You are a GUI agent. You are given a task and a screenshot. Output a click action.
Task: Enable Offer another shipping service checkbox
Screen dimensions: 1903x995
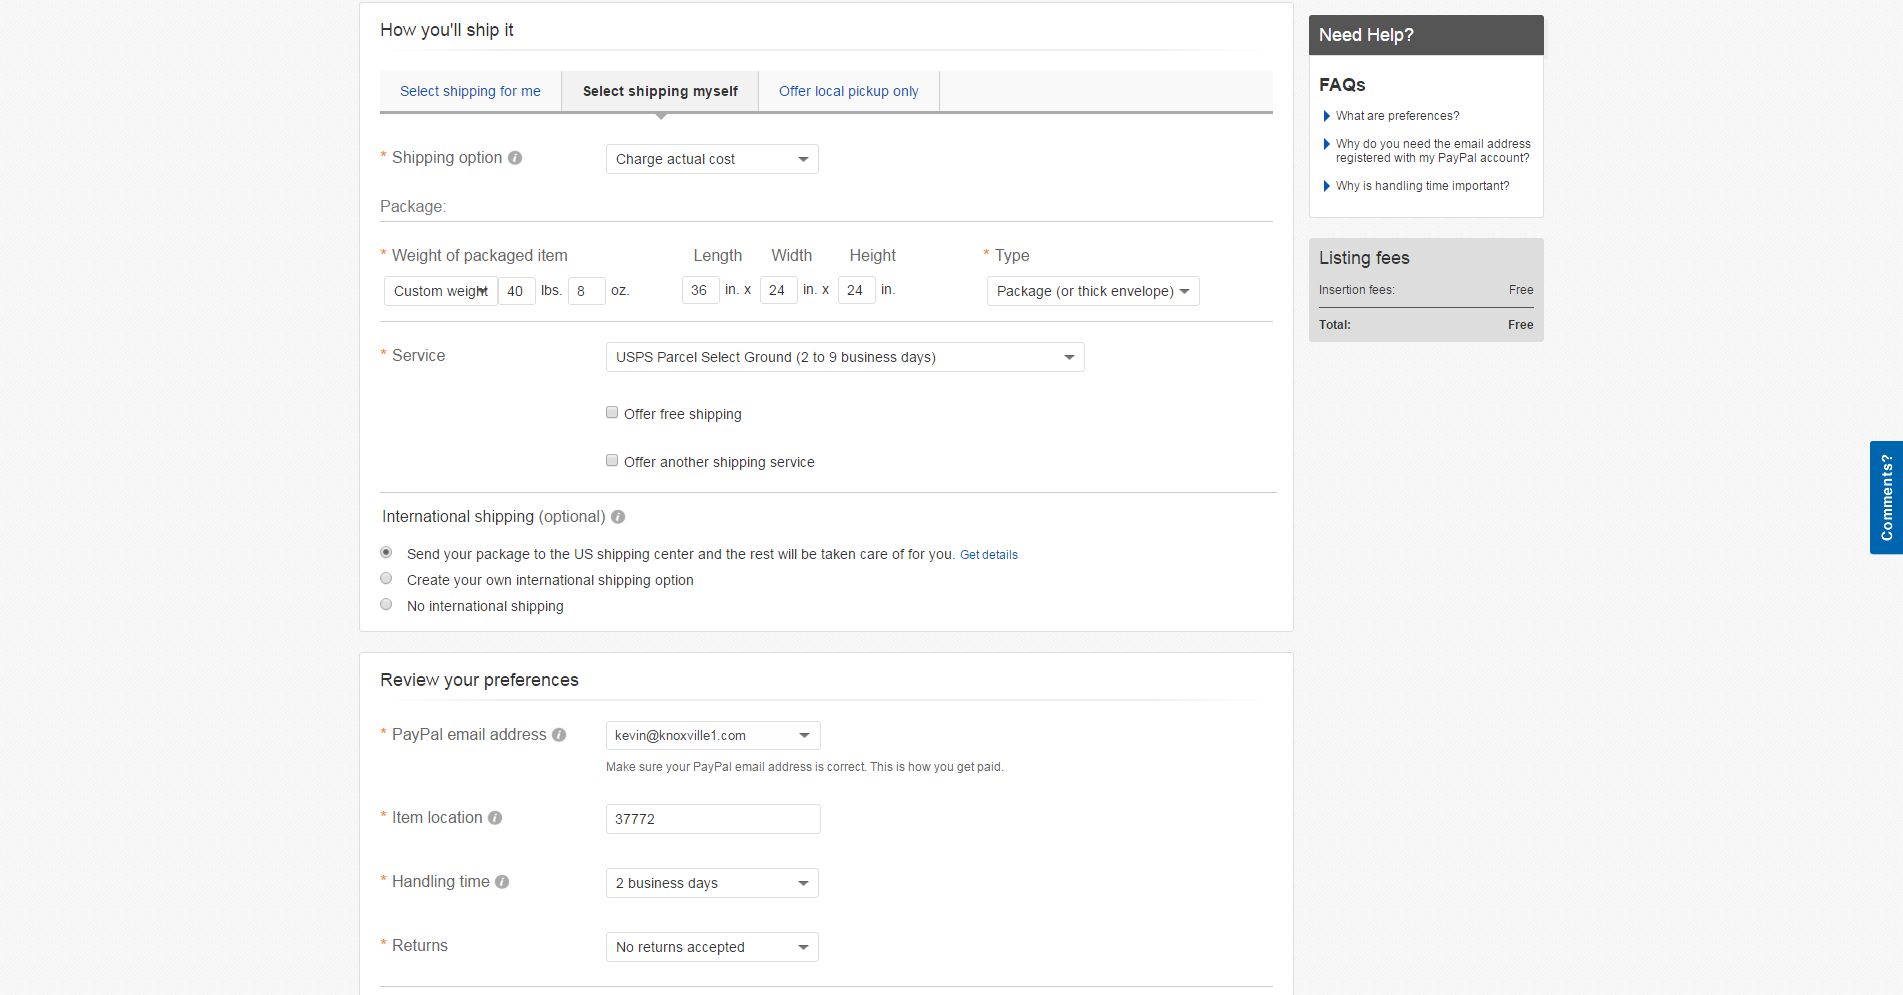(612, 461)
